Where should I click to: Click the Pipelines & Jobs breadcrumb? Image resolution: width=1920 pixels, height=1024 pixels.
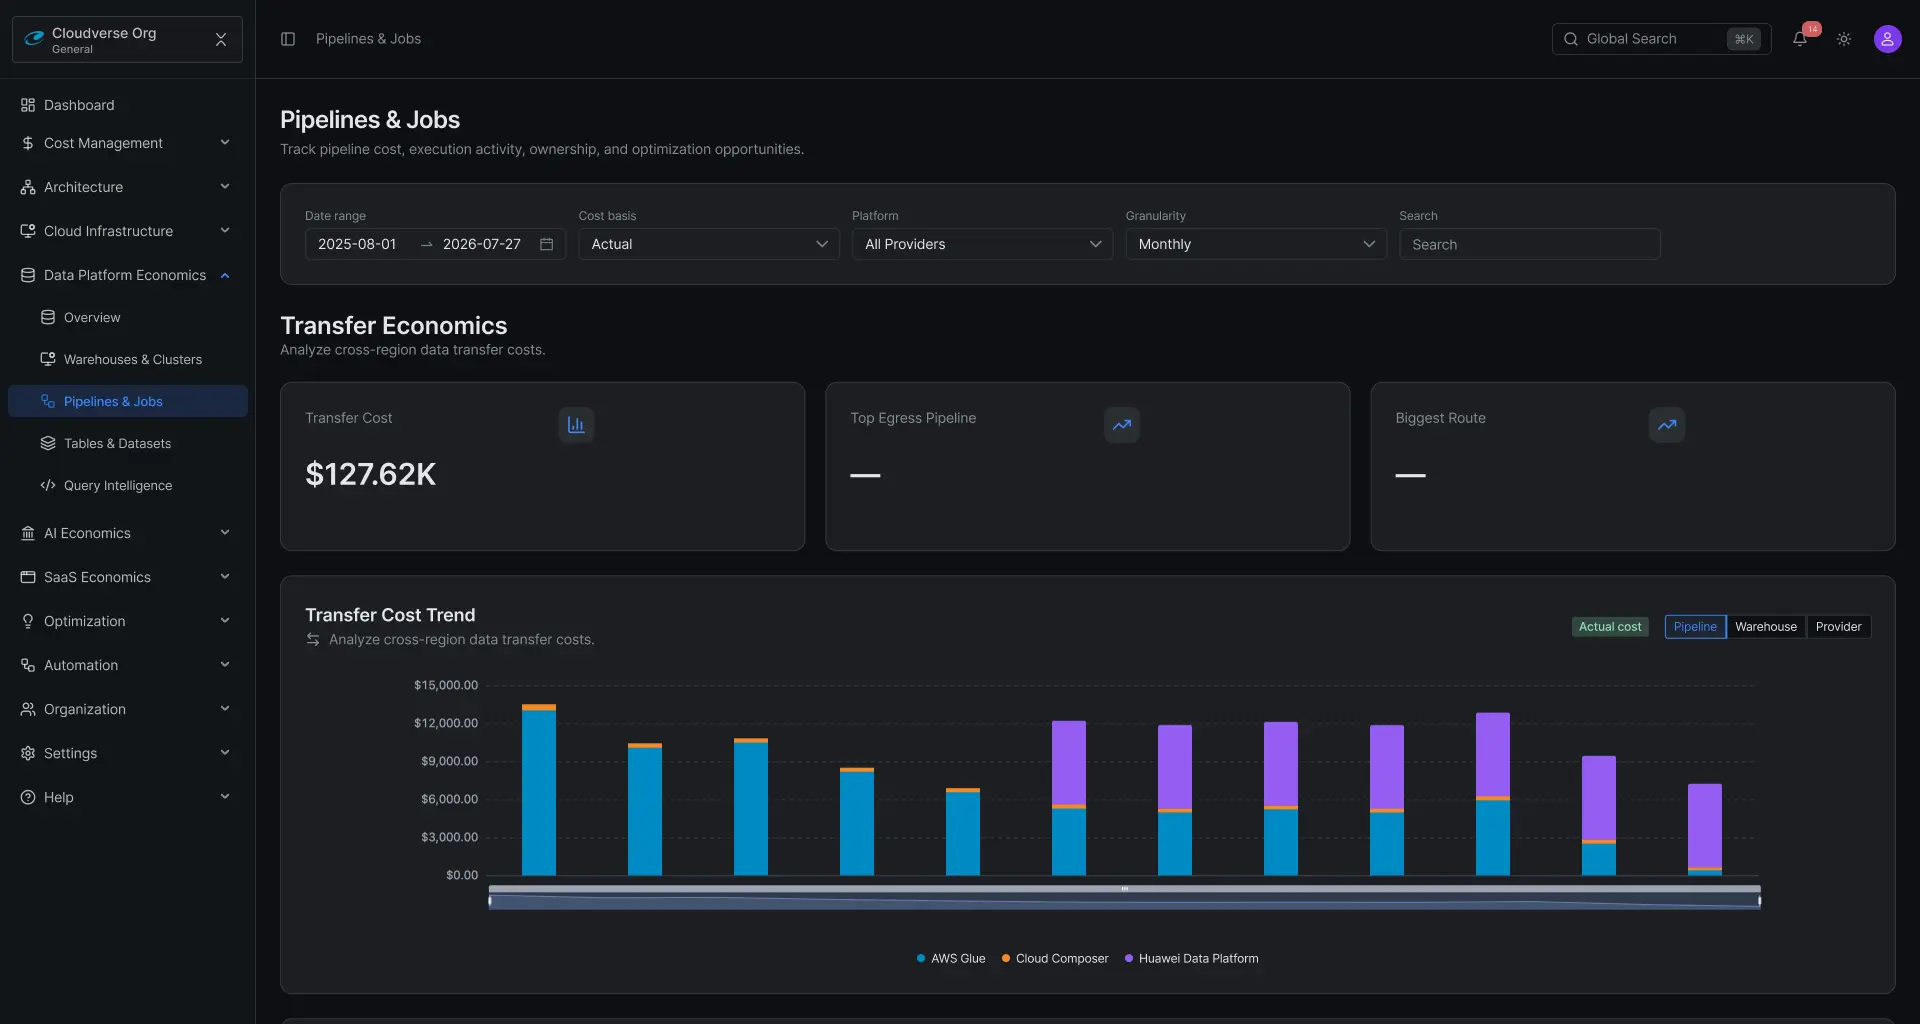(x=368, y=39)
